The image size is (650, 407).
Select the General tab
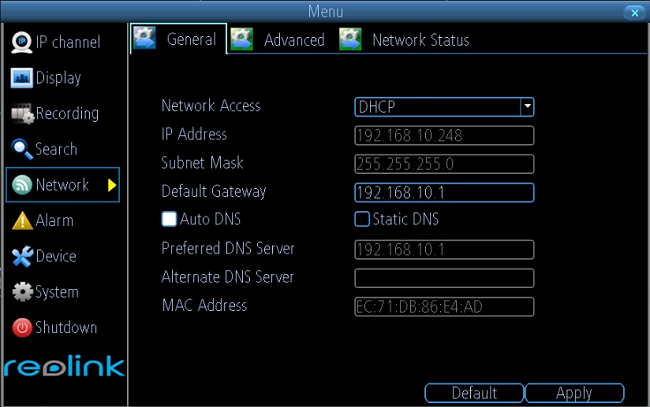(x=179, y=39)
